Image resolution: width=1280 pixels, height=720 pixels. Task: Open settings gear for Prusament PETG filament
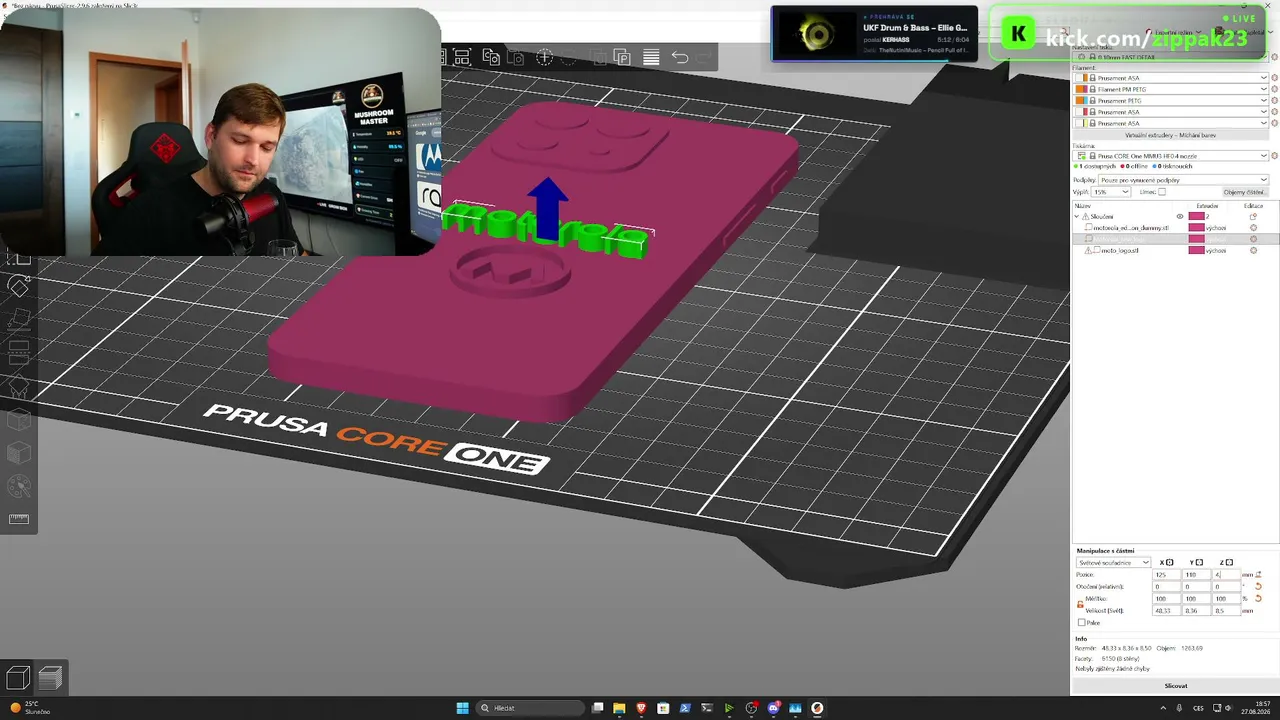pos(1274,101)
